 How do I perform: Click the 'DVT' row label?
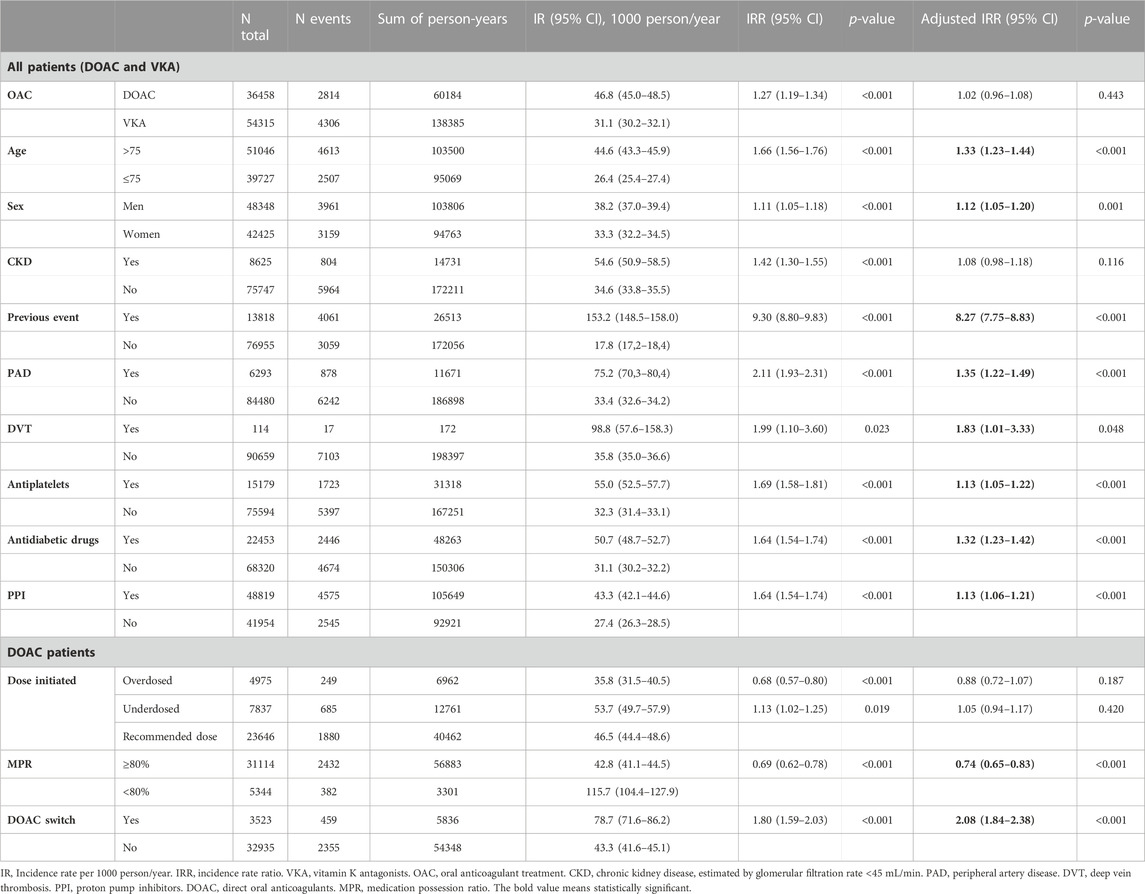[20, 428]
